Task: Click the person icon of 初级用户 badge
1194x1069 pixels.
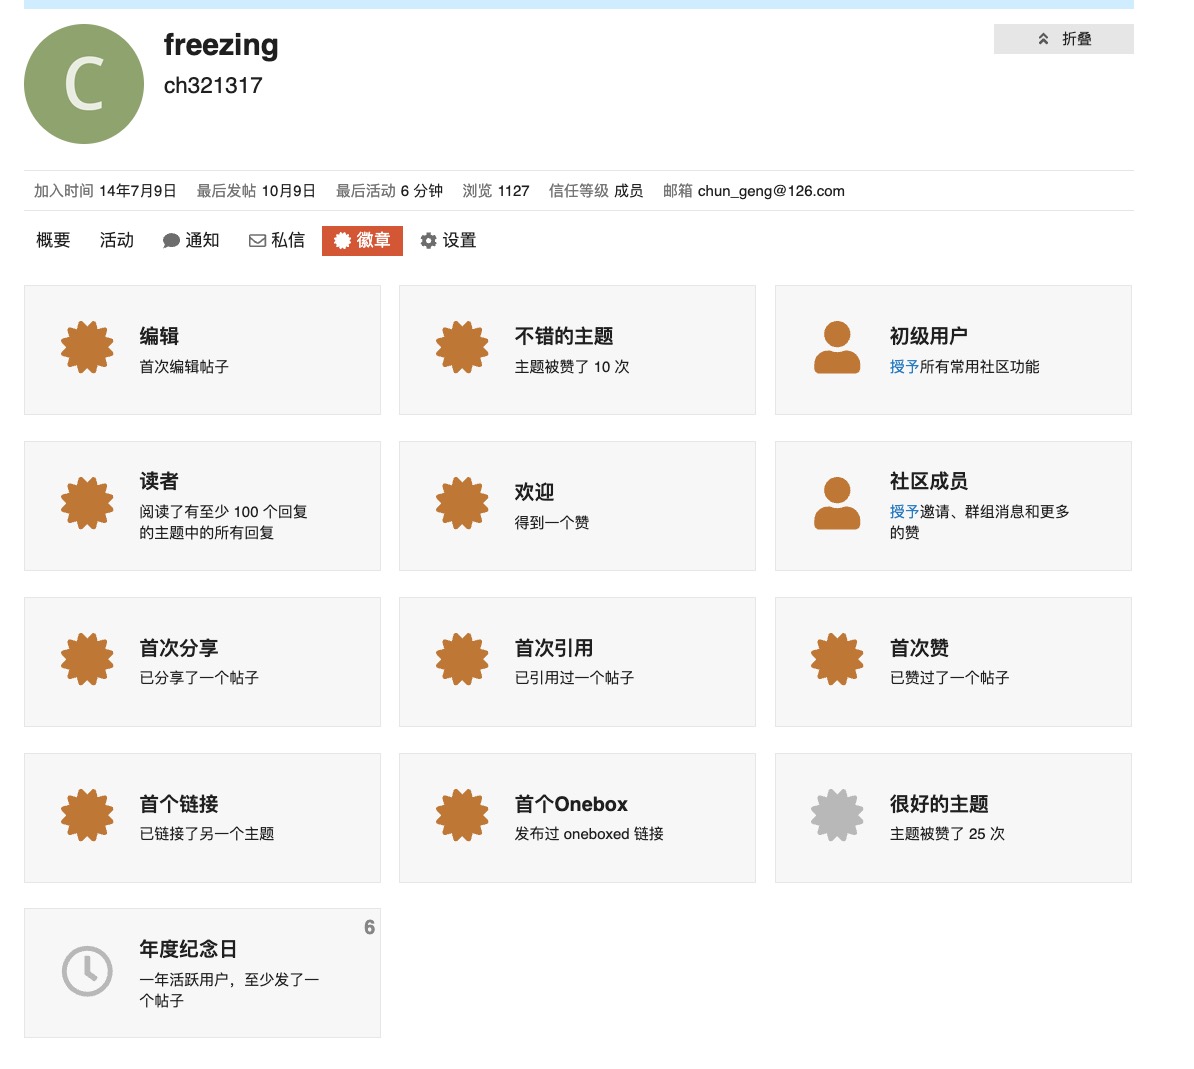Action: 837,347
